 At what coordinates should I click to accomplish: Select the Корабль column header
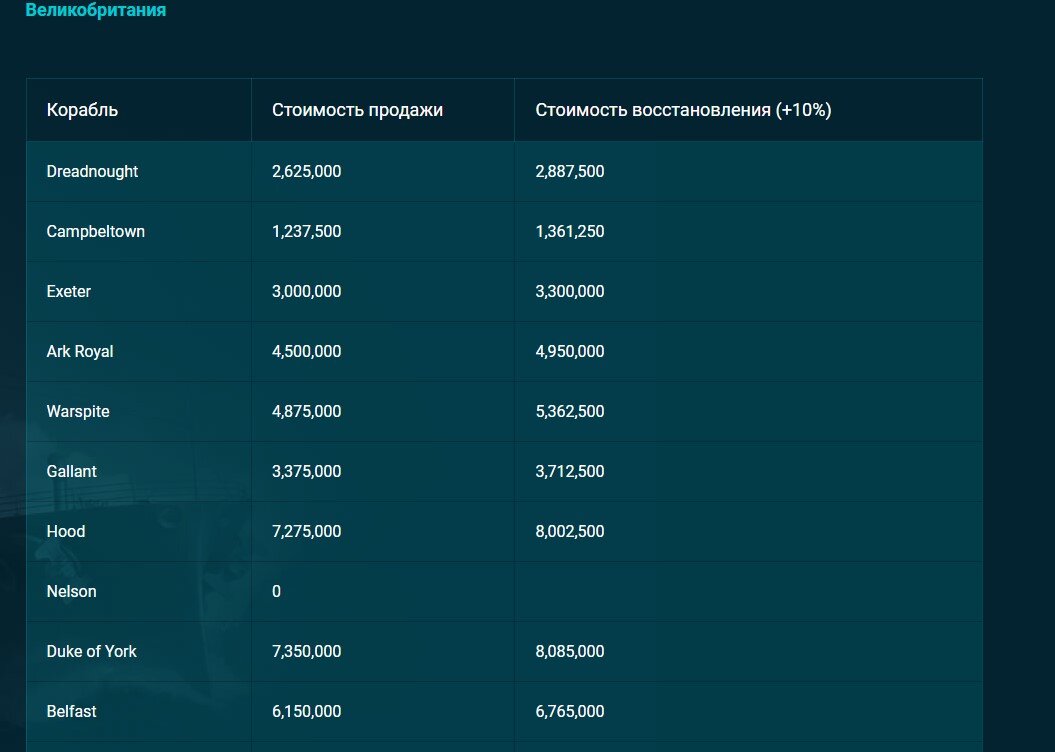pyautogui.click(x=82, y=110)
